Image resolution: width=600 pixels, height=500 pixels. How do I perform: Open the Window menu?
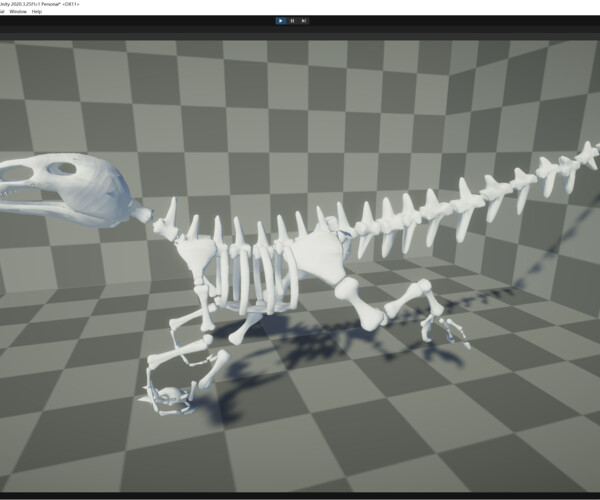pos(18,12)
